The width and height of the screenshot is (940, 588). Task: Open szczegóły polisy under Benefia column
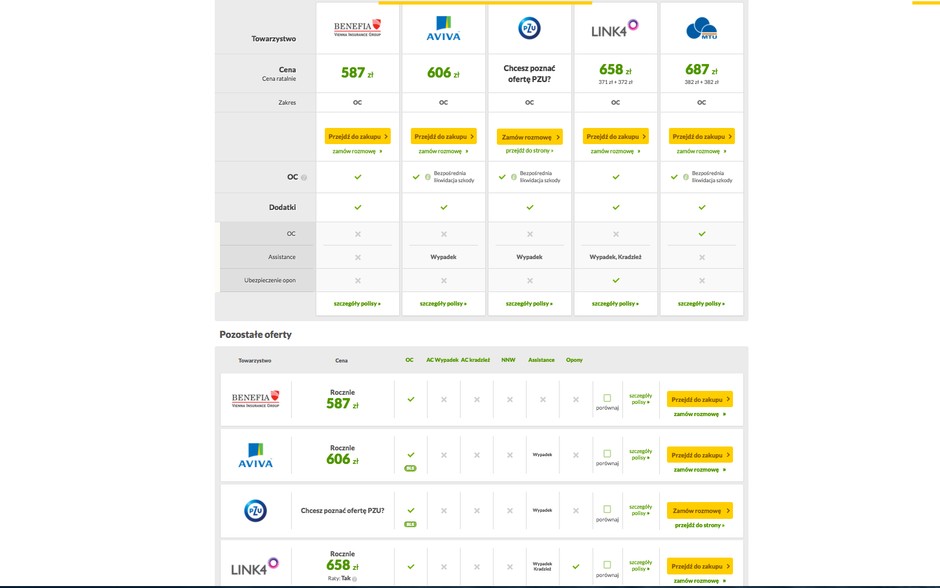click(357, 304)
